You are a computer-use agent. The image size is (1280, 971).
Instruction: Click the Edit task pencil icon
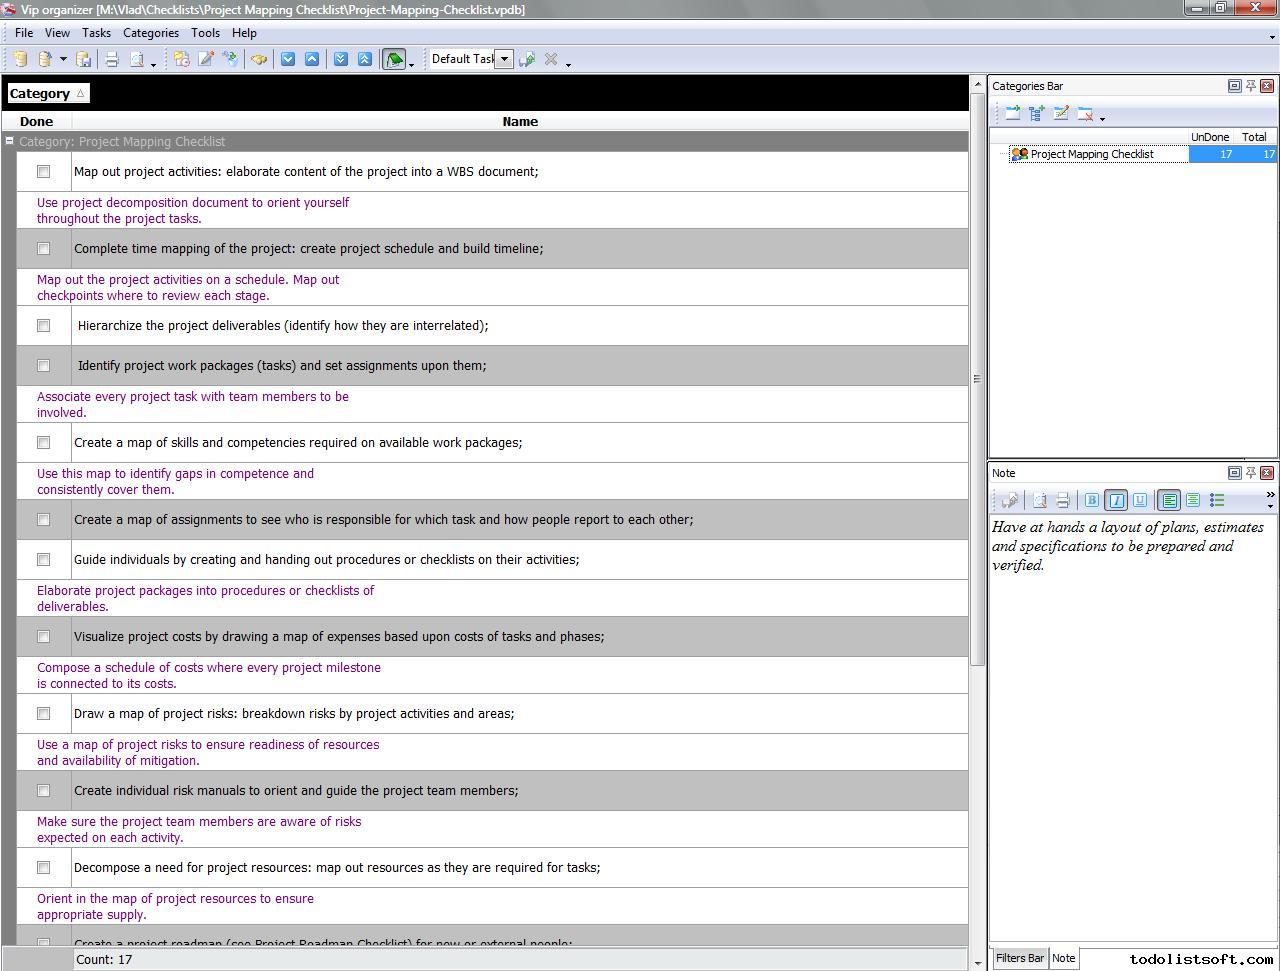[206, 59]
